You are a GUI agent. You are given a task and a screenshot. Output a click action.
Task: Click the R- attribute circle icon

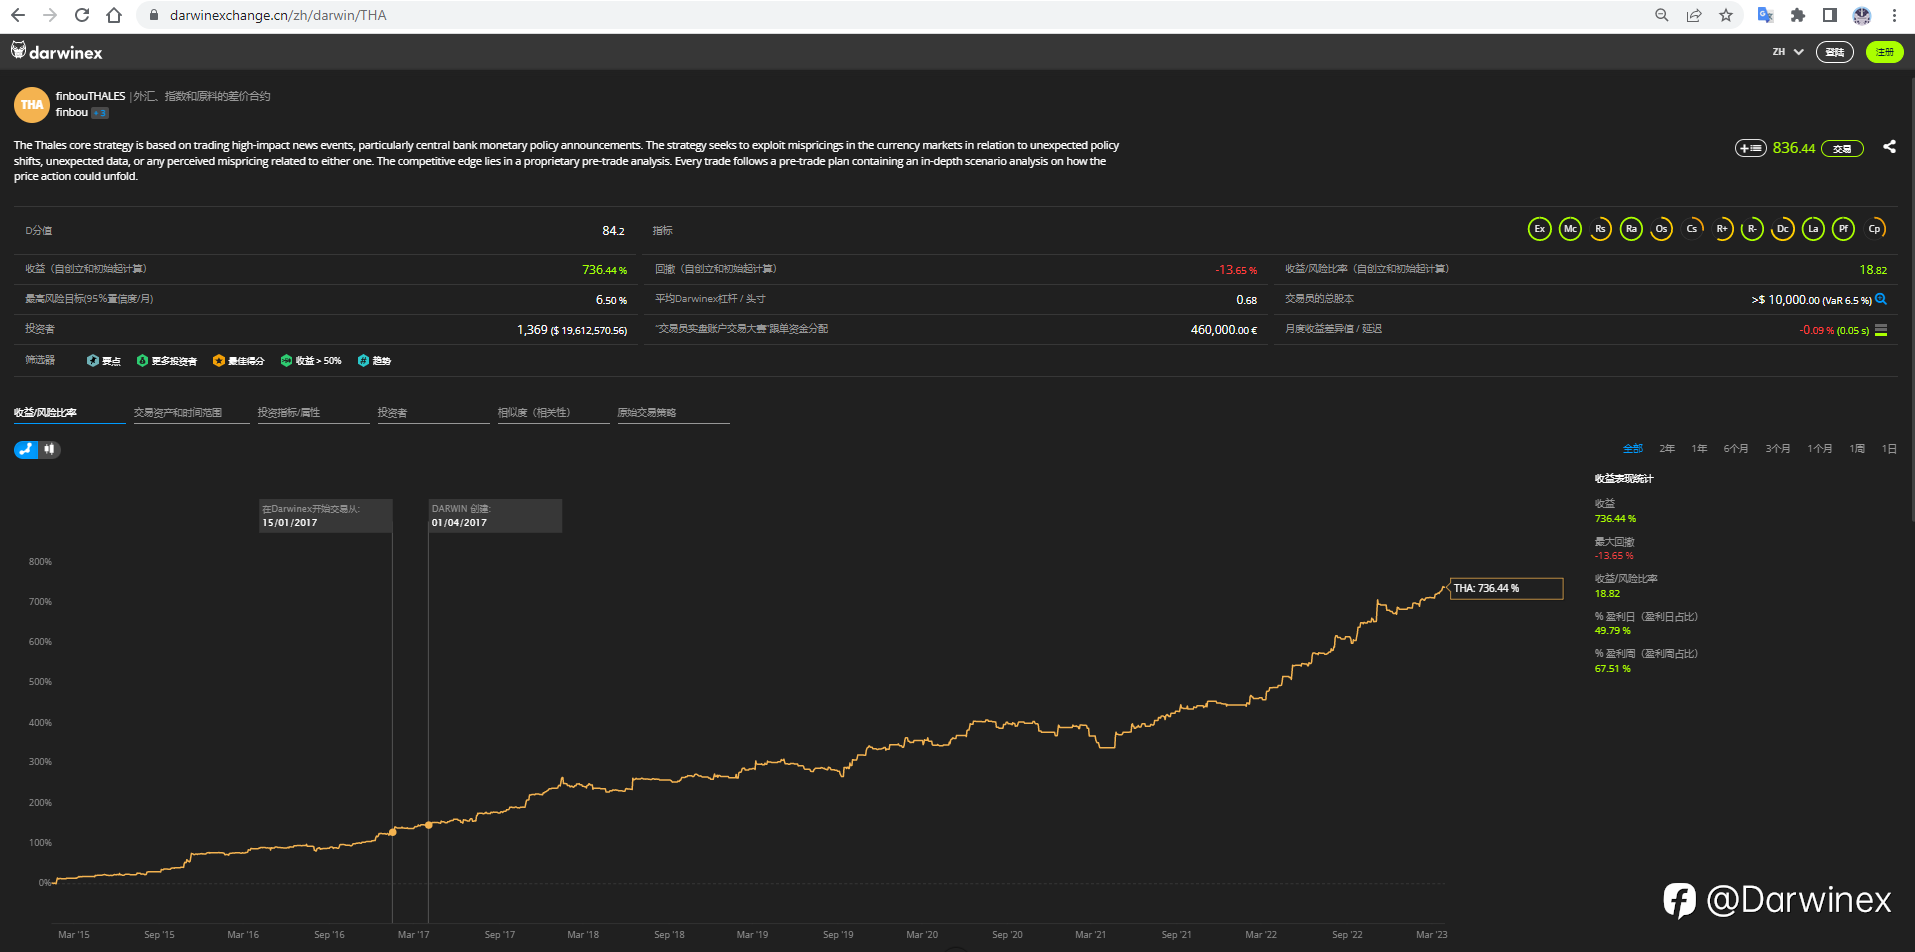pos(1752,229)
